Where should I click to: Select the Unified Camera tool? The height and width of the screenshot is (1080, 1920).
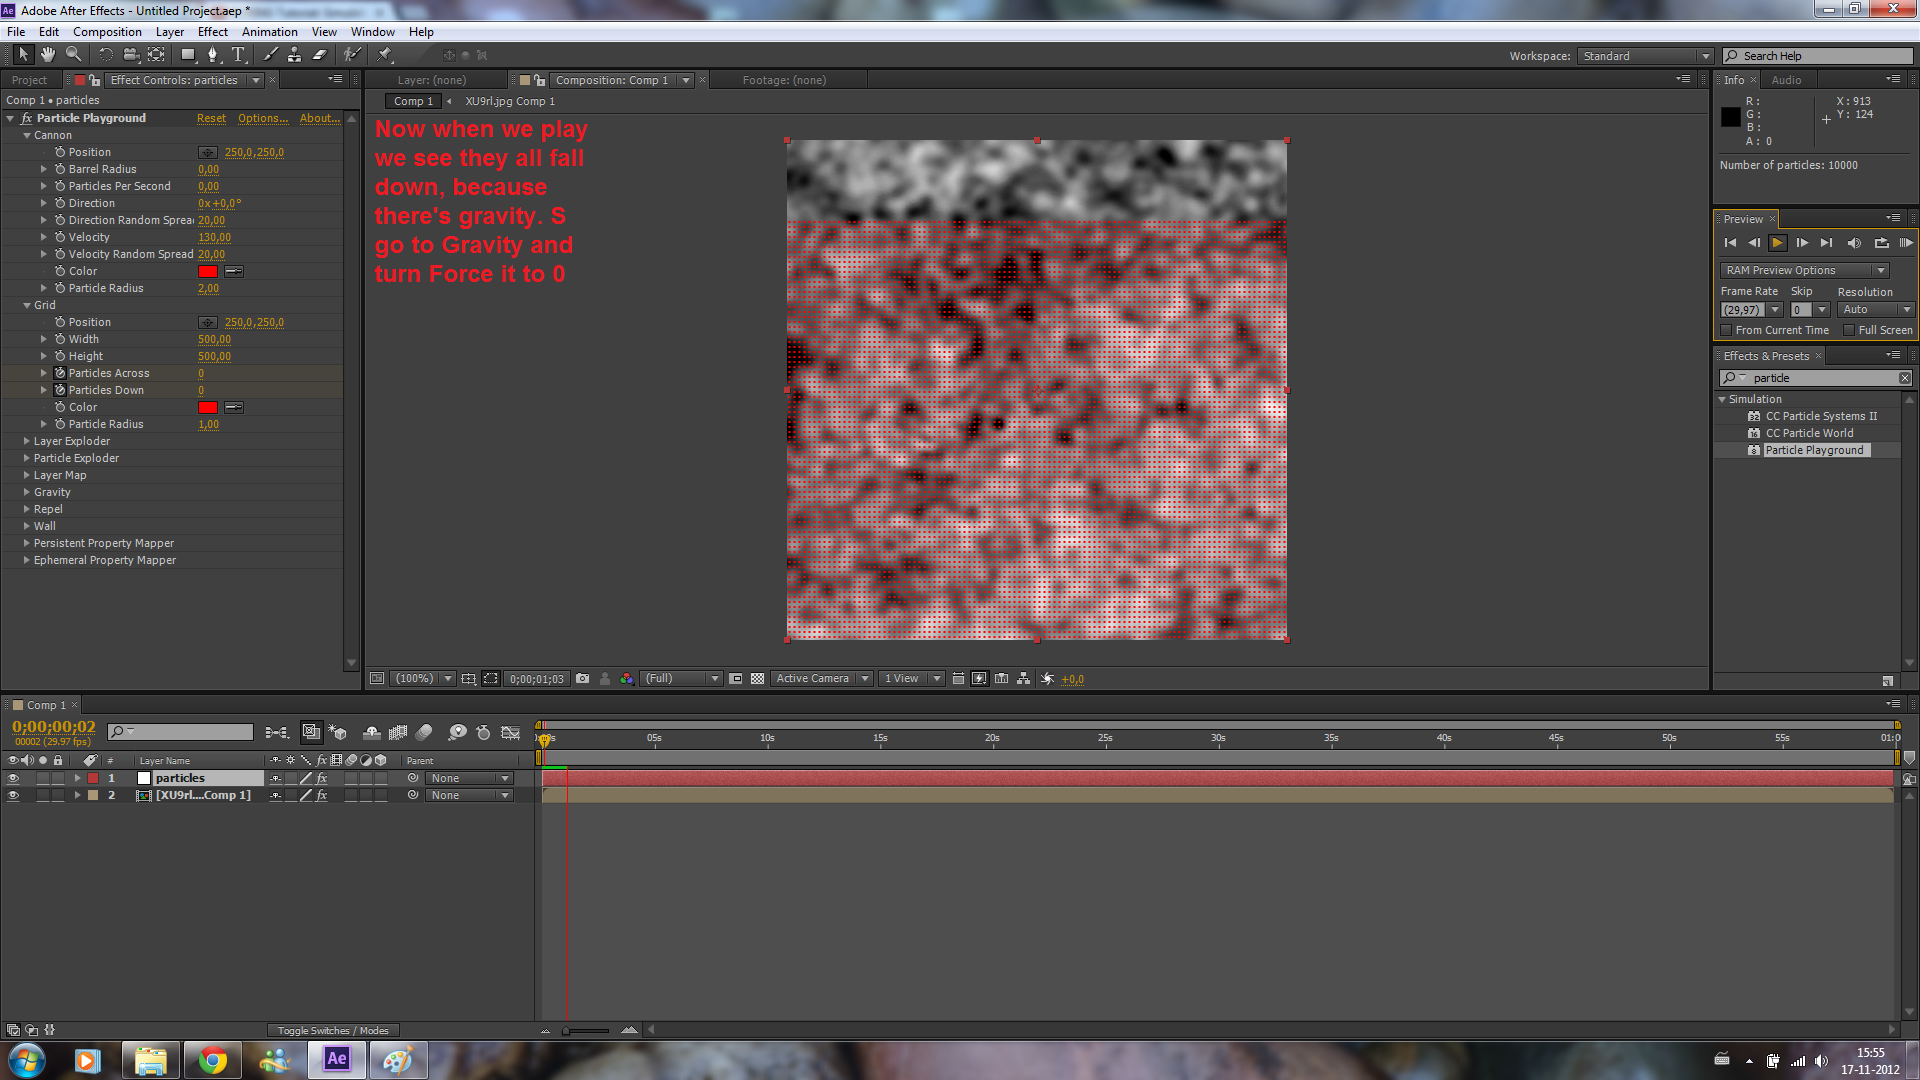tap(131, 55)
